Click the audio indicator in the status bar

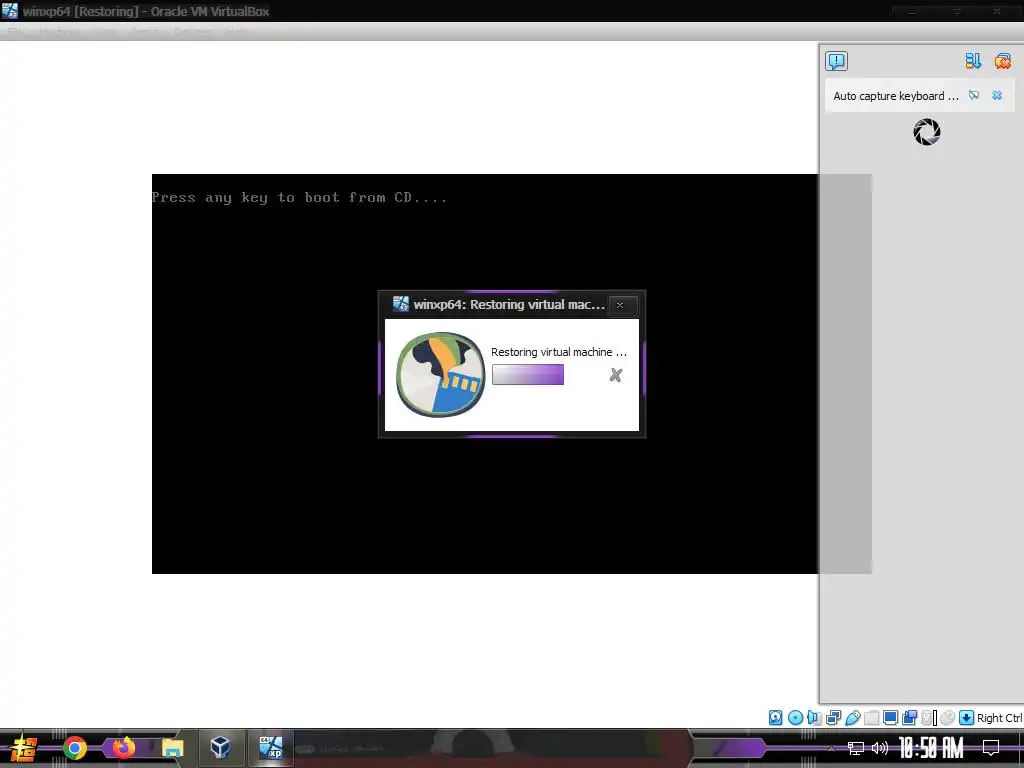[x=814, y=718]
